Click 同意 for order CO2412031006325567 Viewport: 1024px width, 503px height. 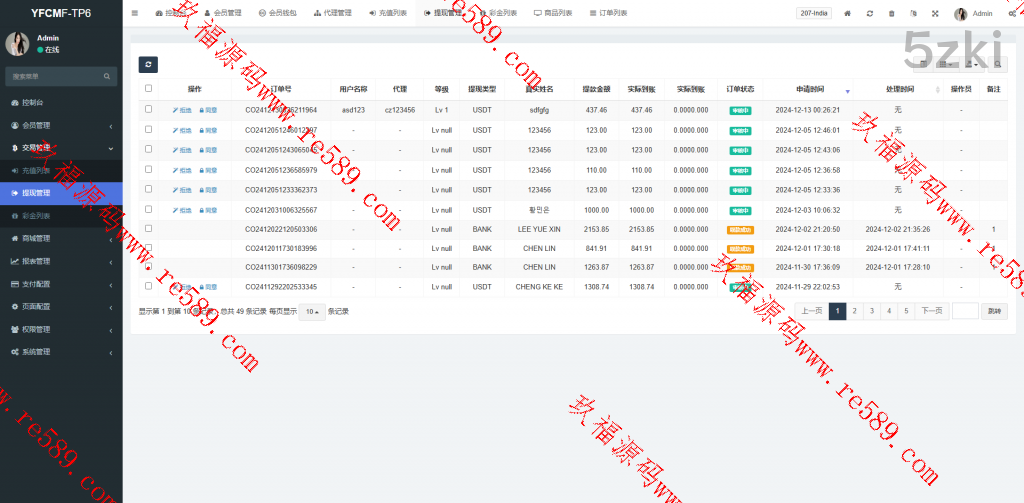pyautogui.click(x=208, y=210)
